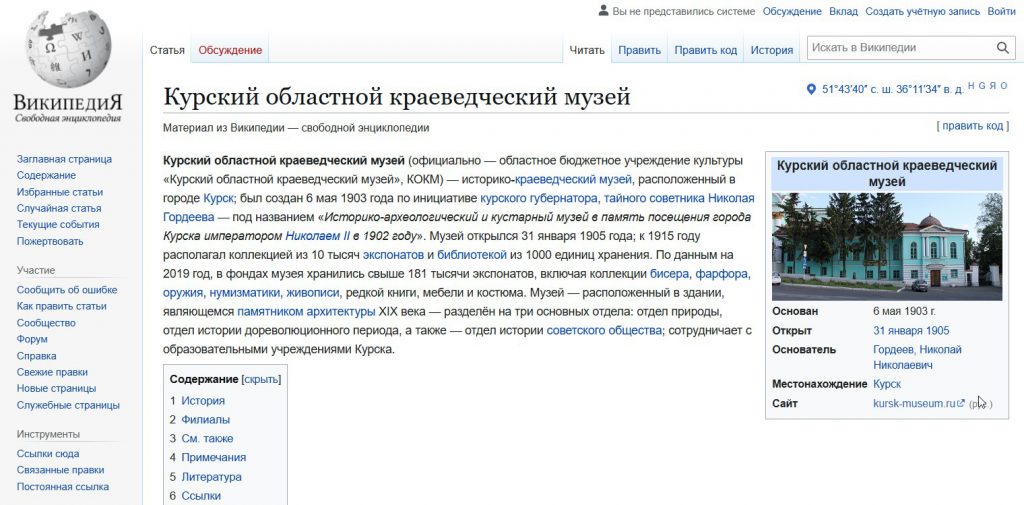Open нумизматики link in article
The width and height of the screenshot is (1024, 505).
tap(245, 292)
